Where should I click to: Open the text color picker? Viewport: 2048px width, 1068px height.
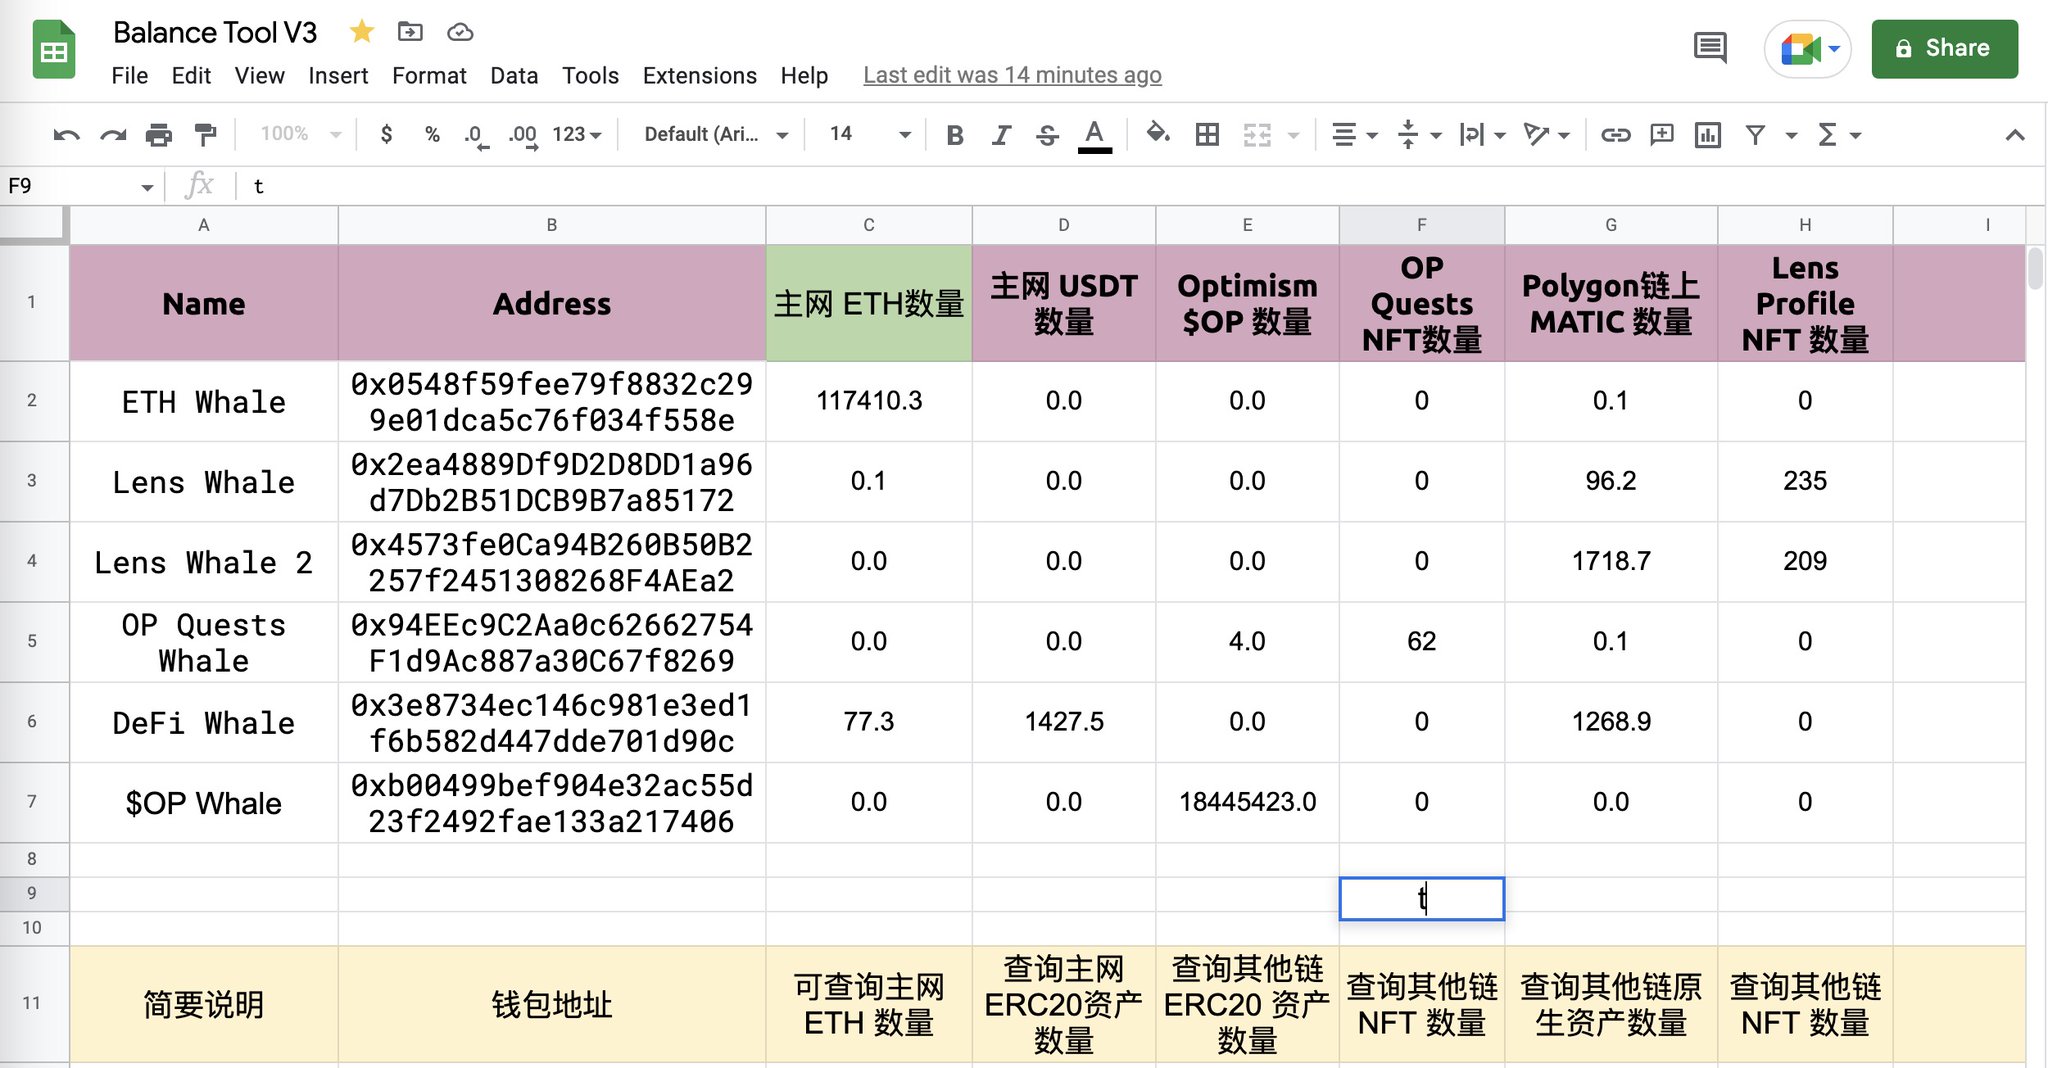click(1095, 135)
